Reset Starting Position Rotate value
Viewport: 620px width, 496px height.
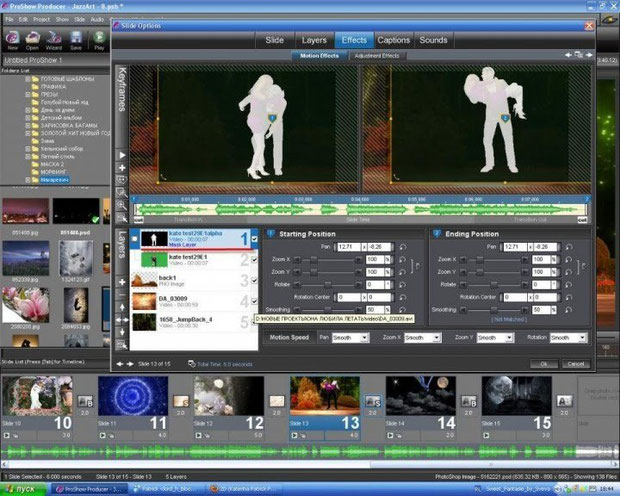(x=403, y=284)
